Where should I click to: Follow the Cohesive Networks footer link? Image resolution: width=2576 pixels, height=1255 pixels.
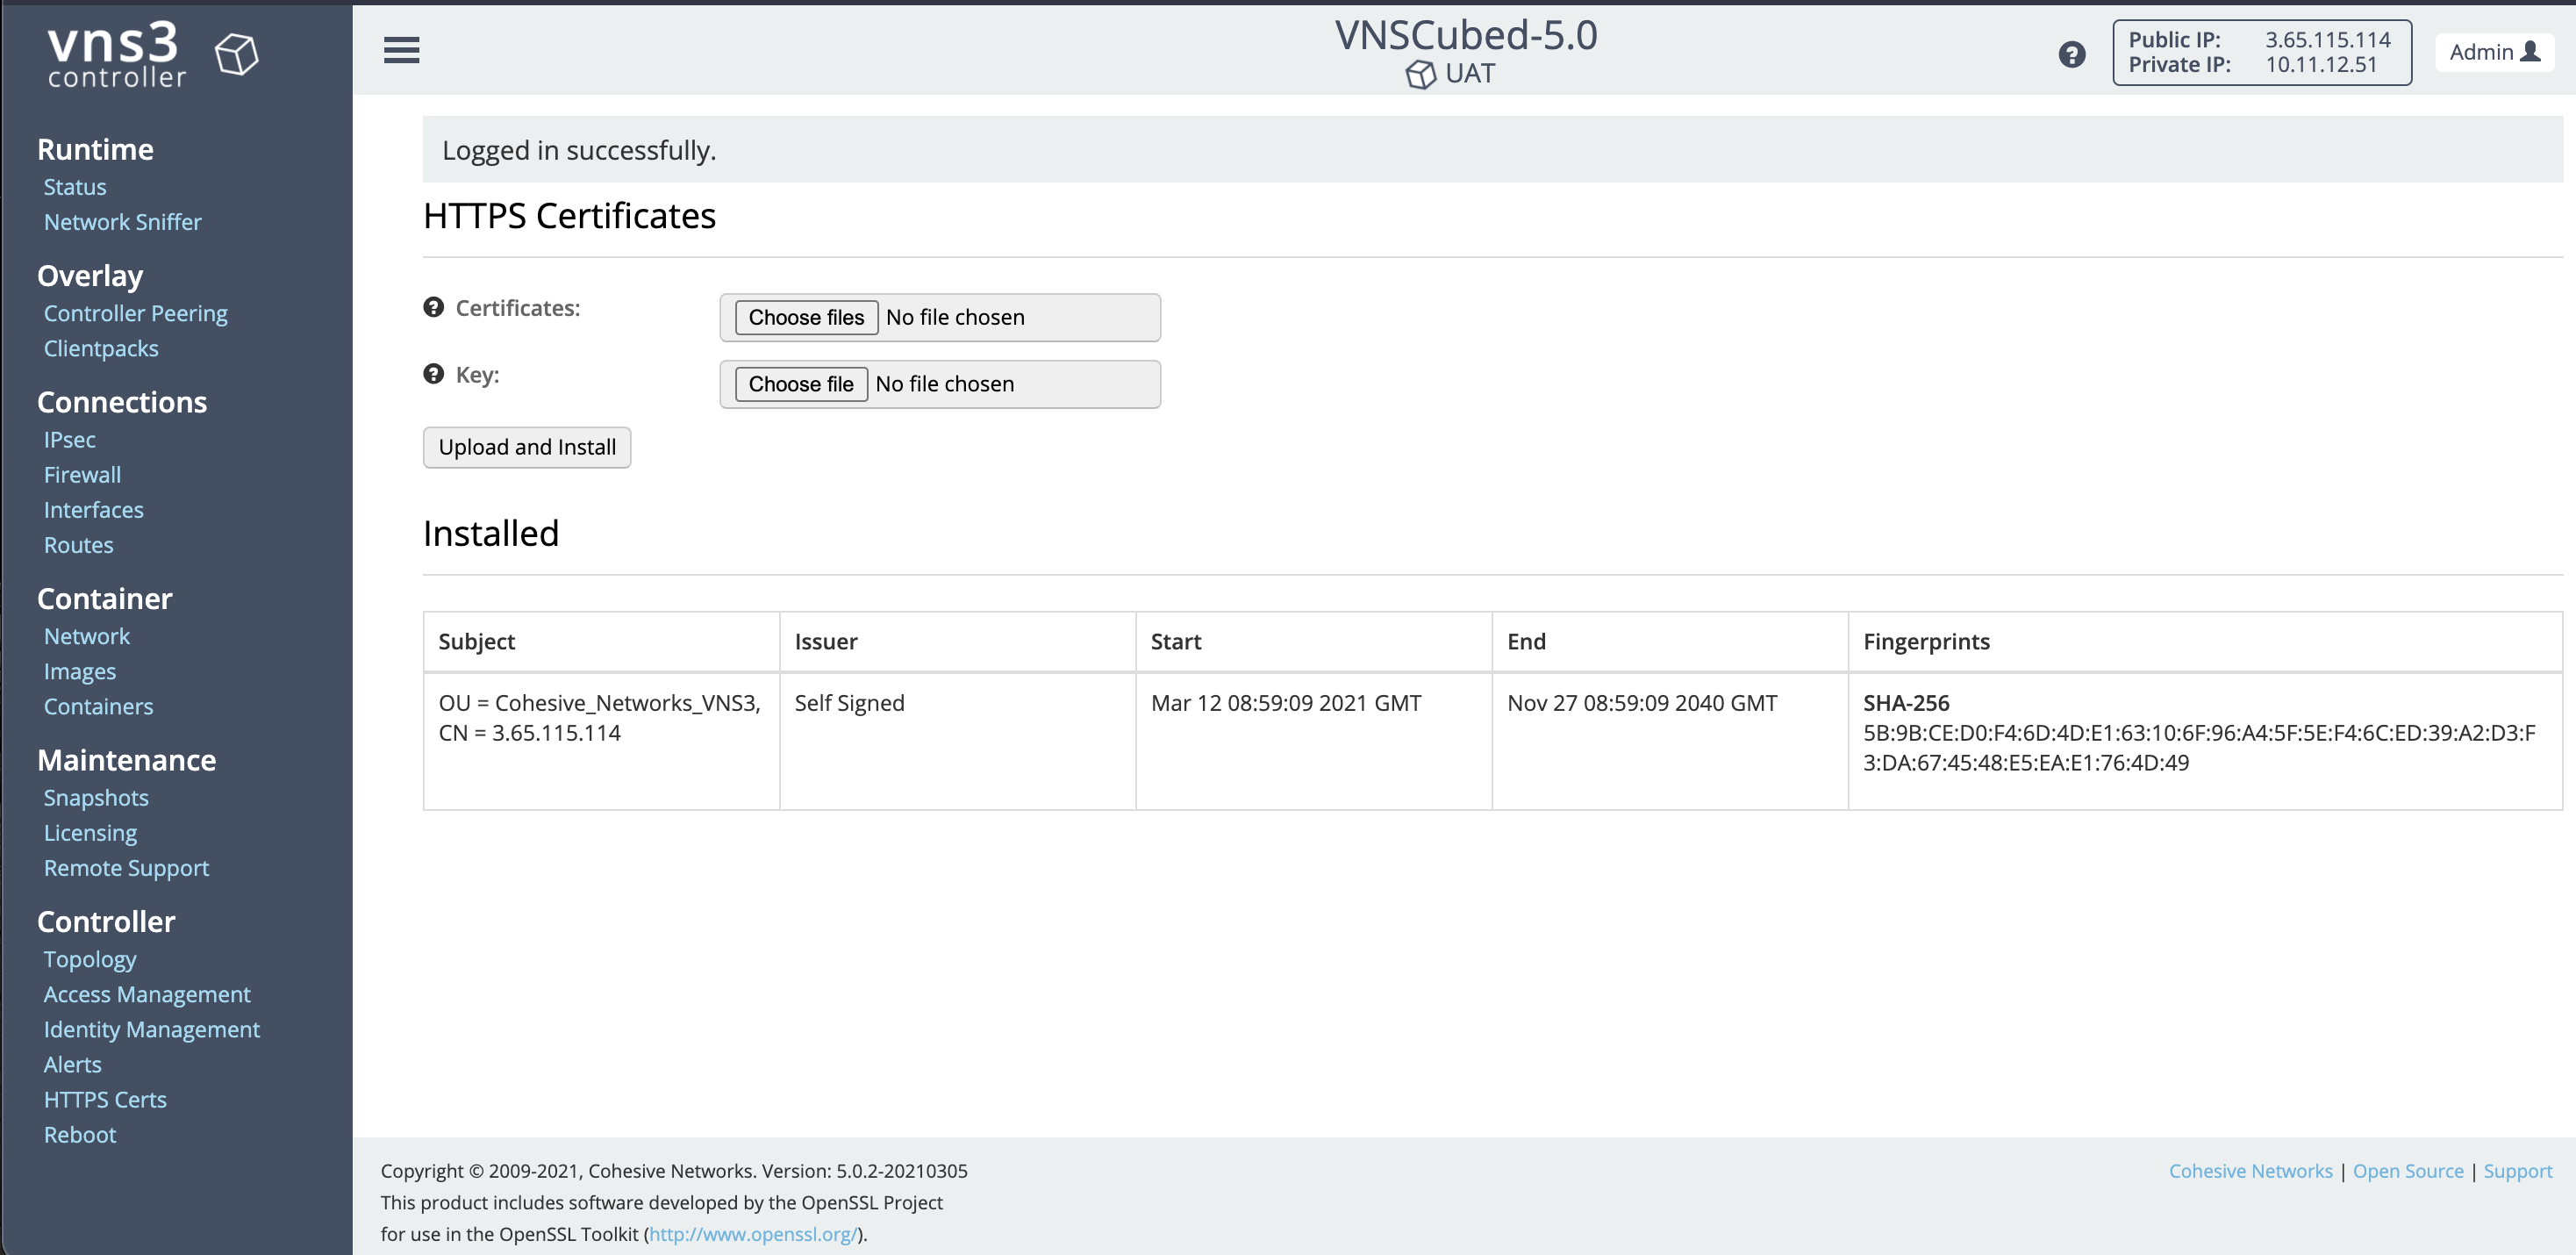[2250, 1171]
